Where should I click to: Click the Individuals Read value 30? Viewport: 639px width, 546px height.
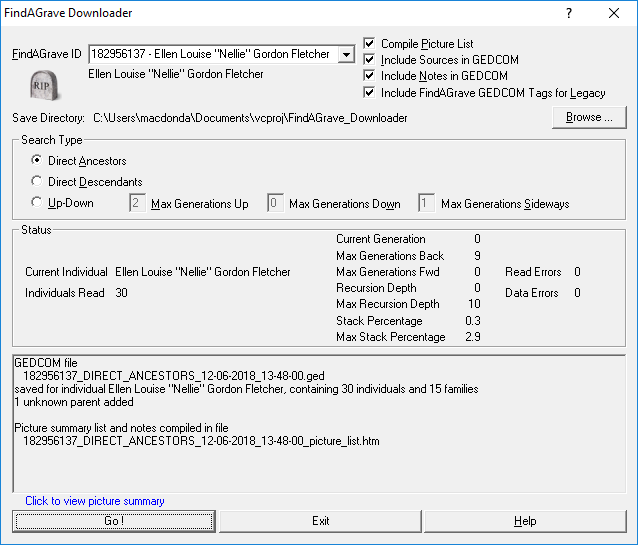(x=121, y=293)
